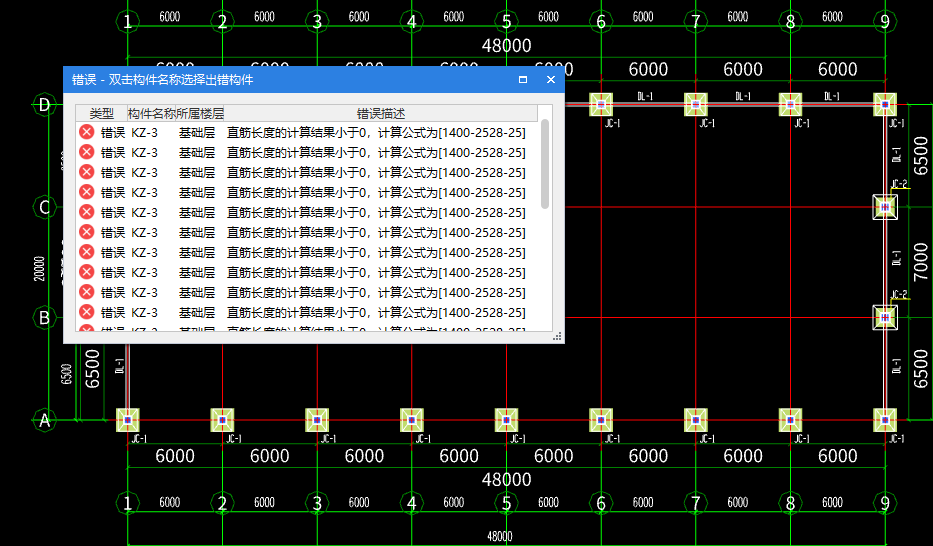The height and width of the screenshot is (546, 933).
Task: Click the large 48000 dimension below axis A
Action: tap(506, 479)
